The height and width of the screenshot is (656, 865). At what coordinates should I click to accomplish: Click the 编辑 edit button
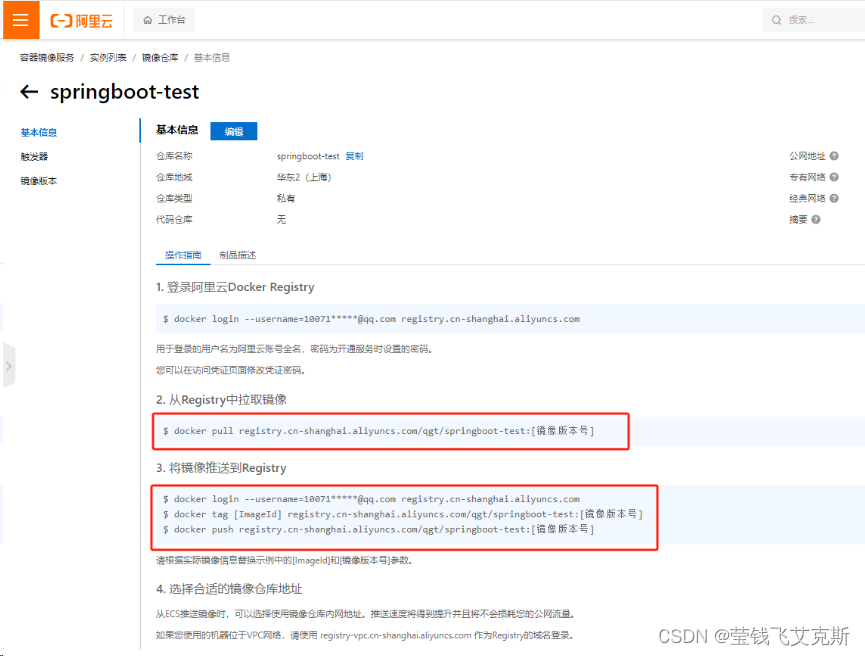pos(233,131)
